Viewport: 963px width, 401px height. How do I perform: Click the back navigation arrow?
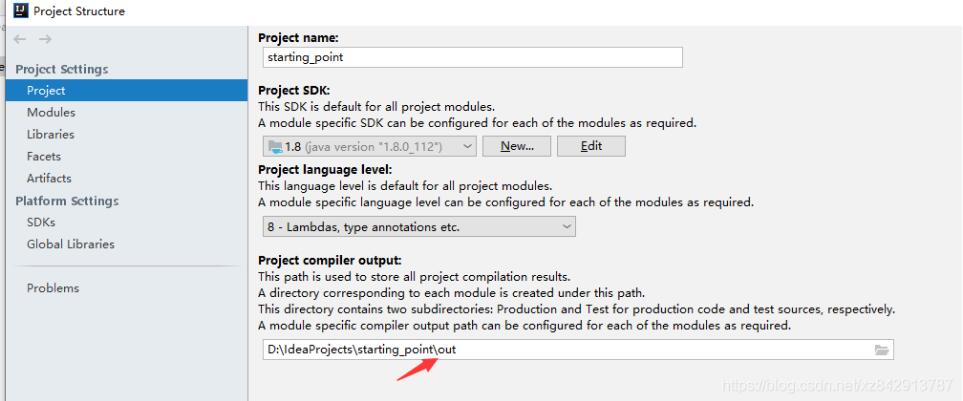click(x=20, y=41)
